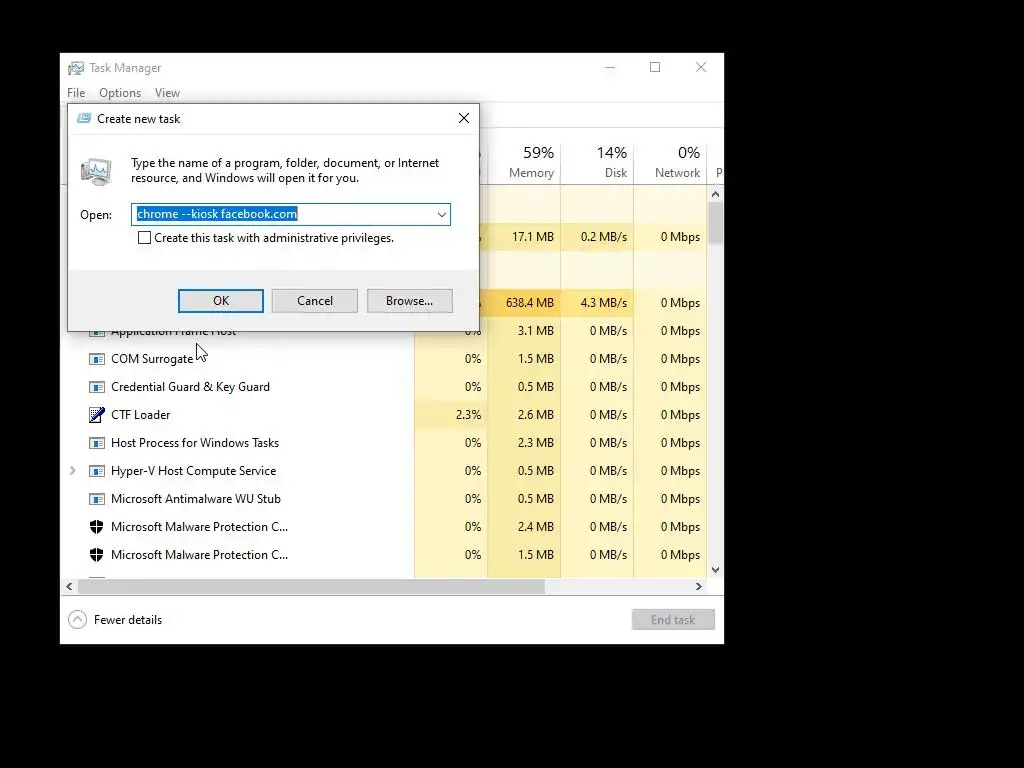Screen dimensions: 1024x768
Task: Select the CTF Loader process name
Action: pyautogui.click(x=140, y=415)
